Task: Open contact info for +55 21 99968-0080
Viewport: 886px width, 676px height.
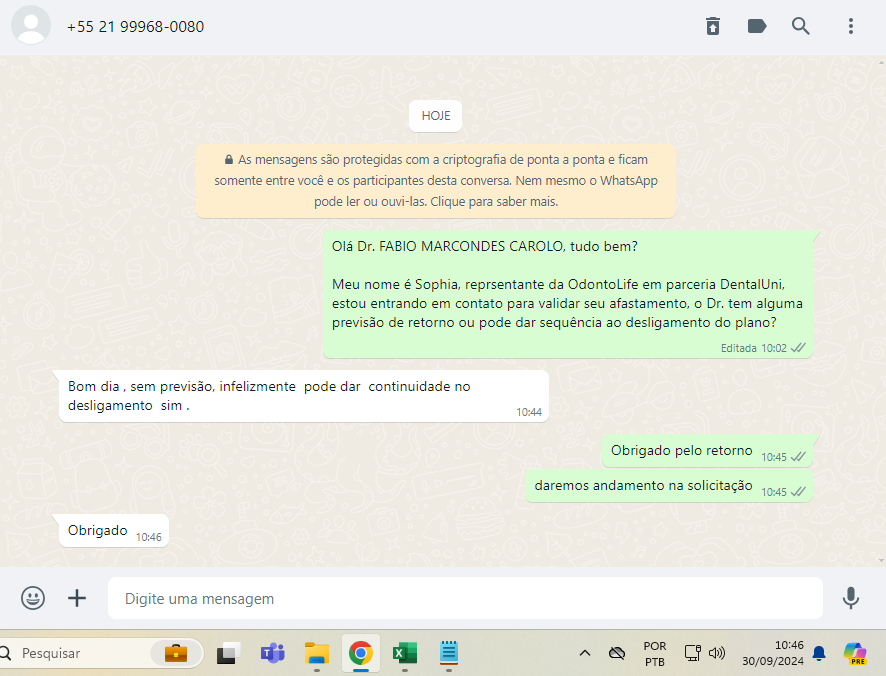Action: (135, 27)
